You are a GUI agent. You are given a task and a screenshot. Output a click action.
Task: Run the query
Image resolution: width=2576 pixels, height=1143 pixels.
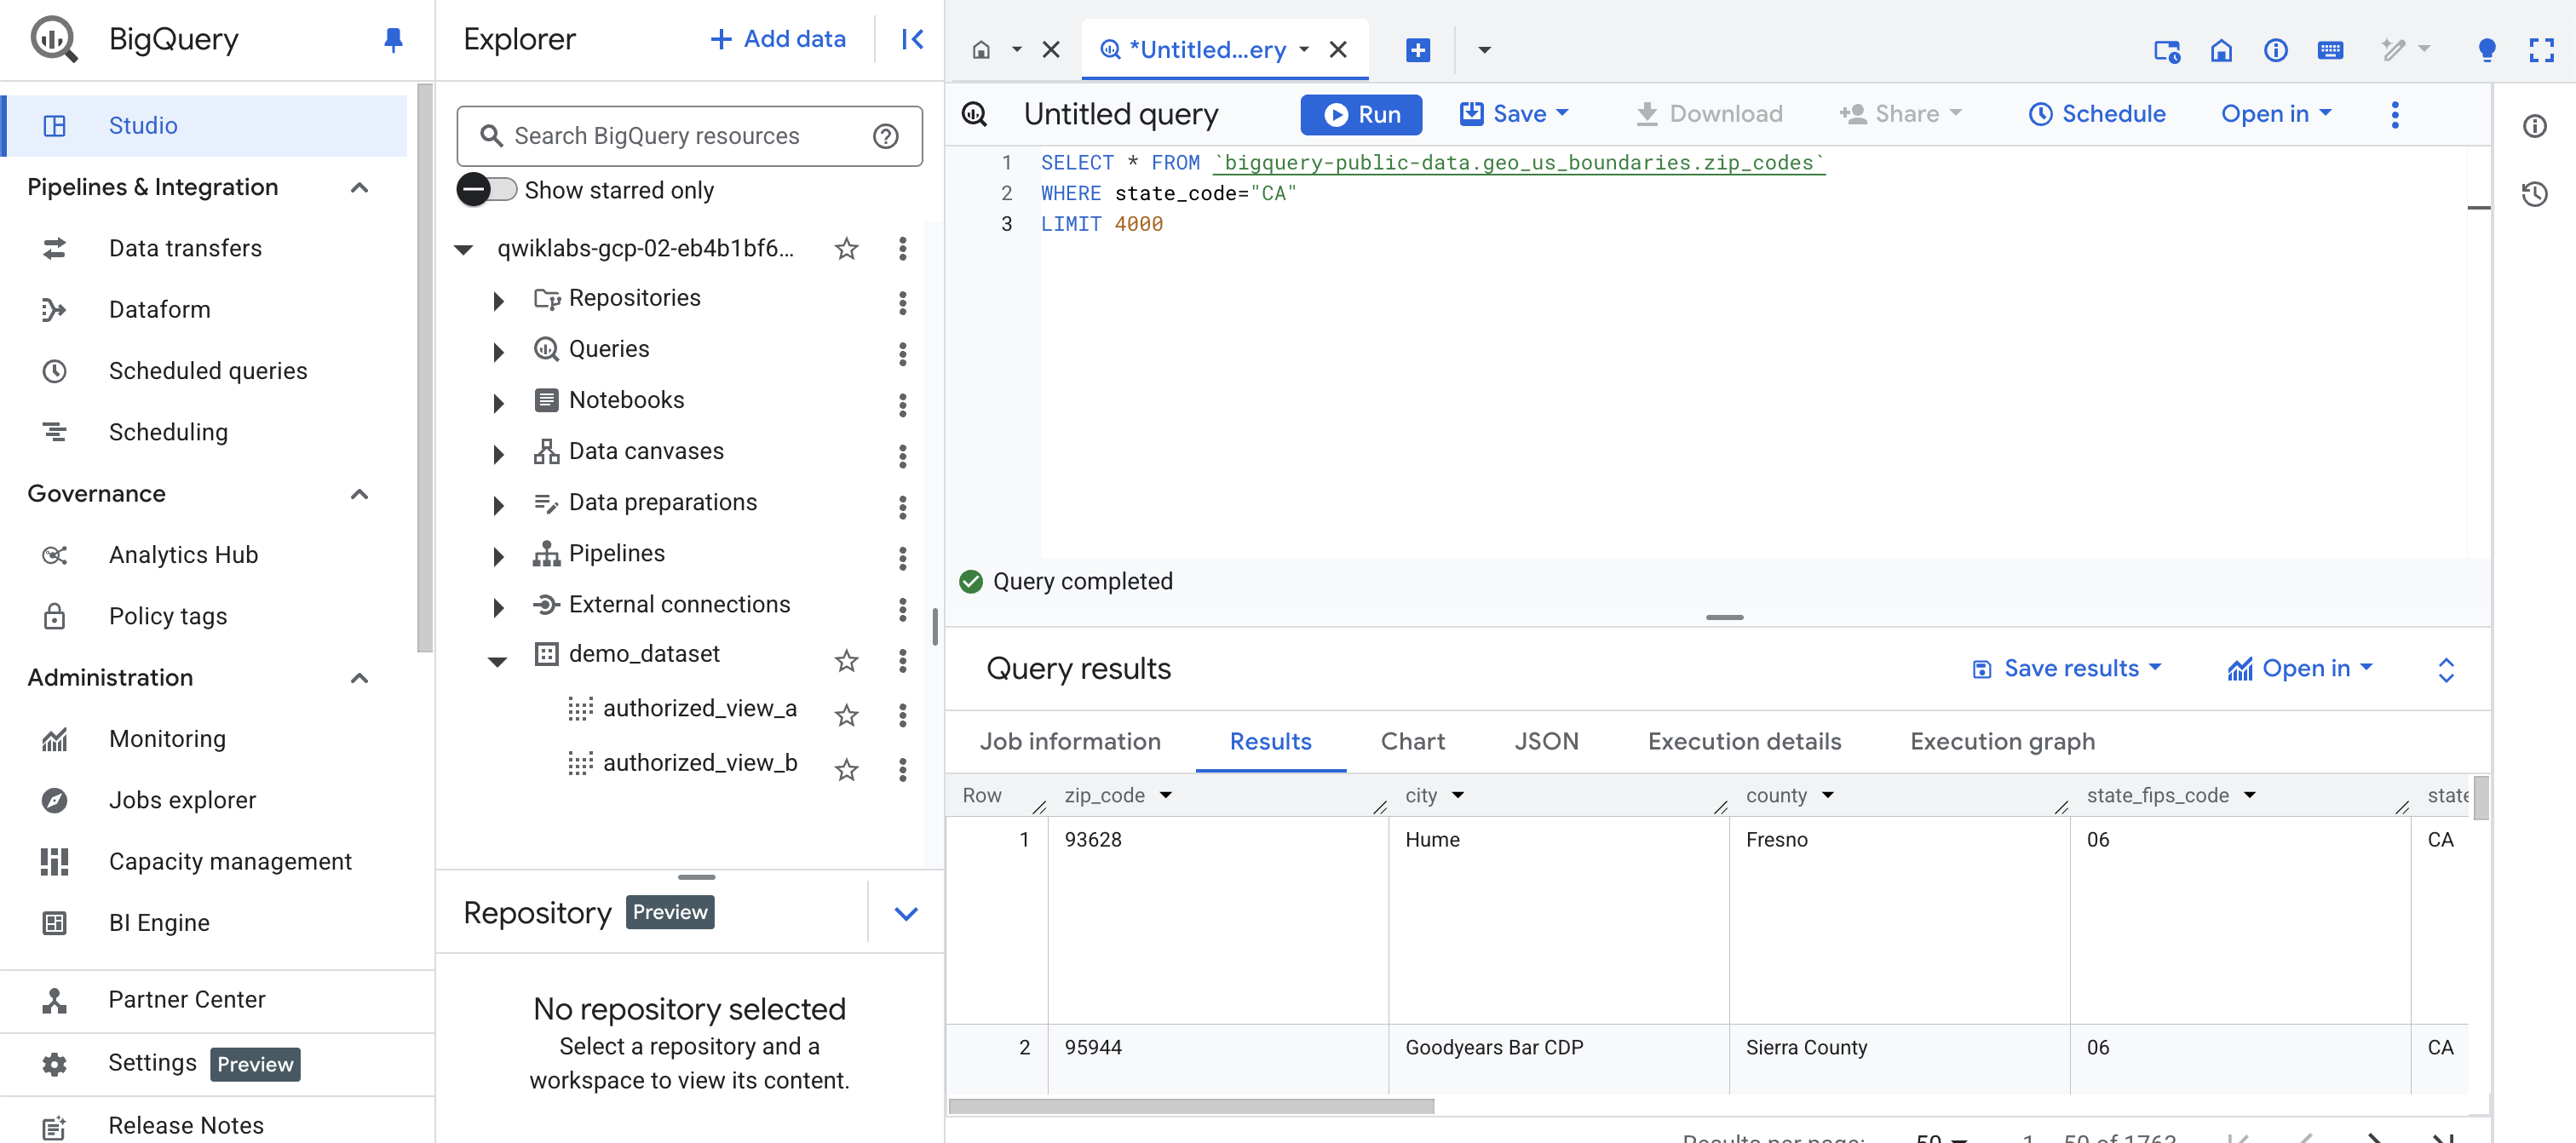1361,114
